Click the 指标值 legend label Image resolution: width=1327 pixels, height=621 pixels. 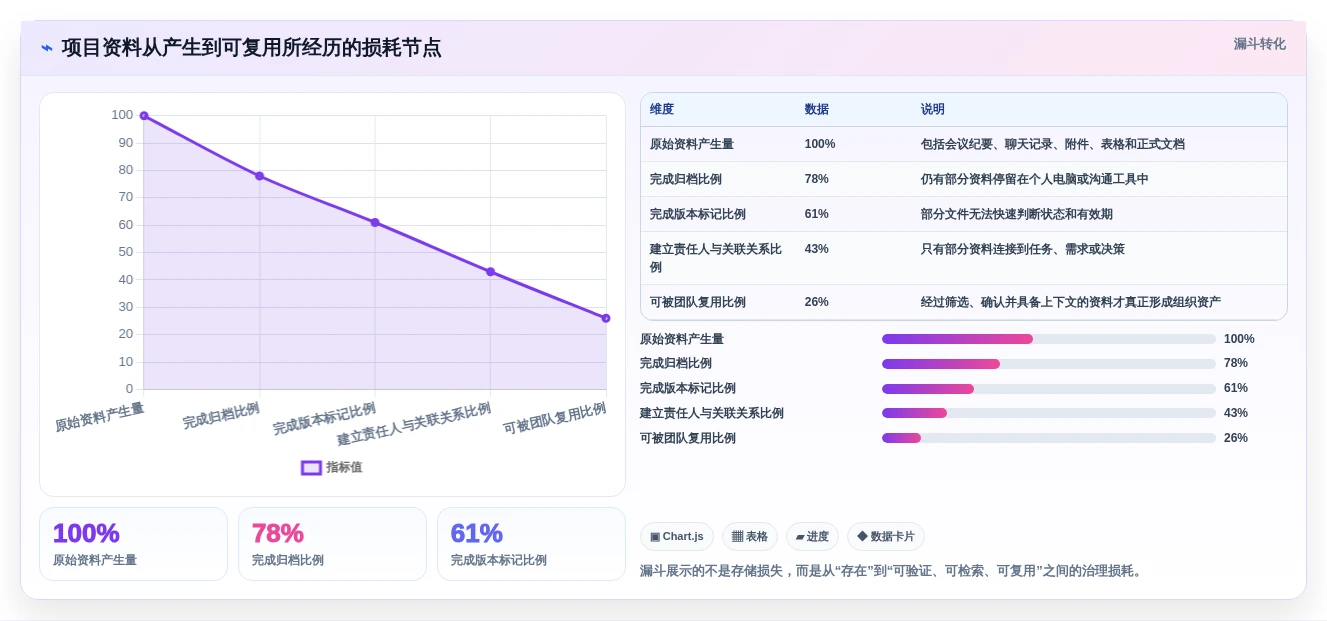[x=344, y=467]
